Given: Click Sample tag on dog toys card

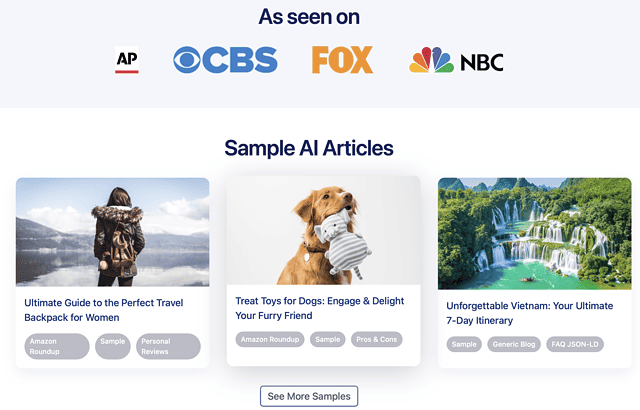Looking at the screenshot, I should [327, 340].
